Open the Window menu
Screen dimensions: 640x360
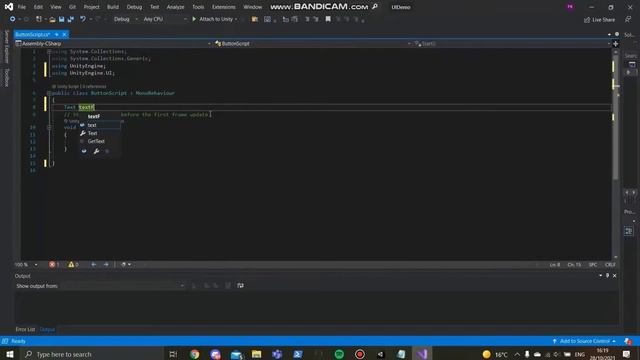[252, 7]
